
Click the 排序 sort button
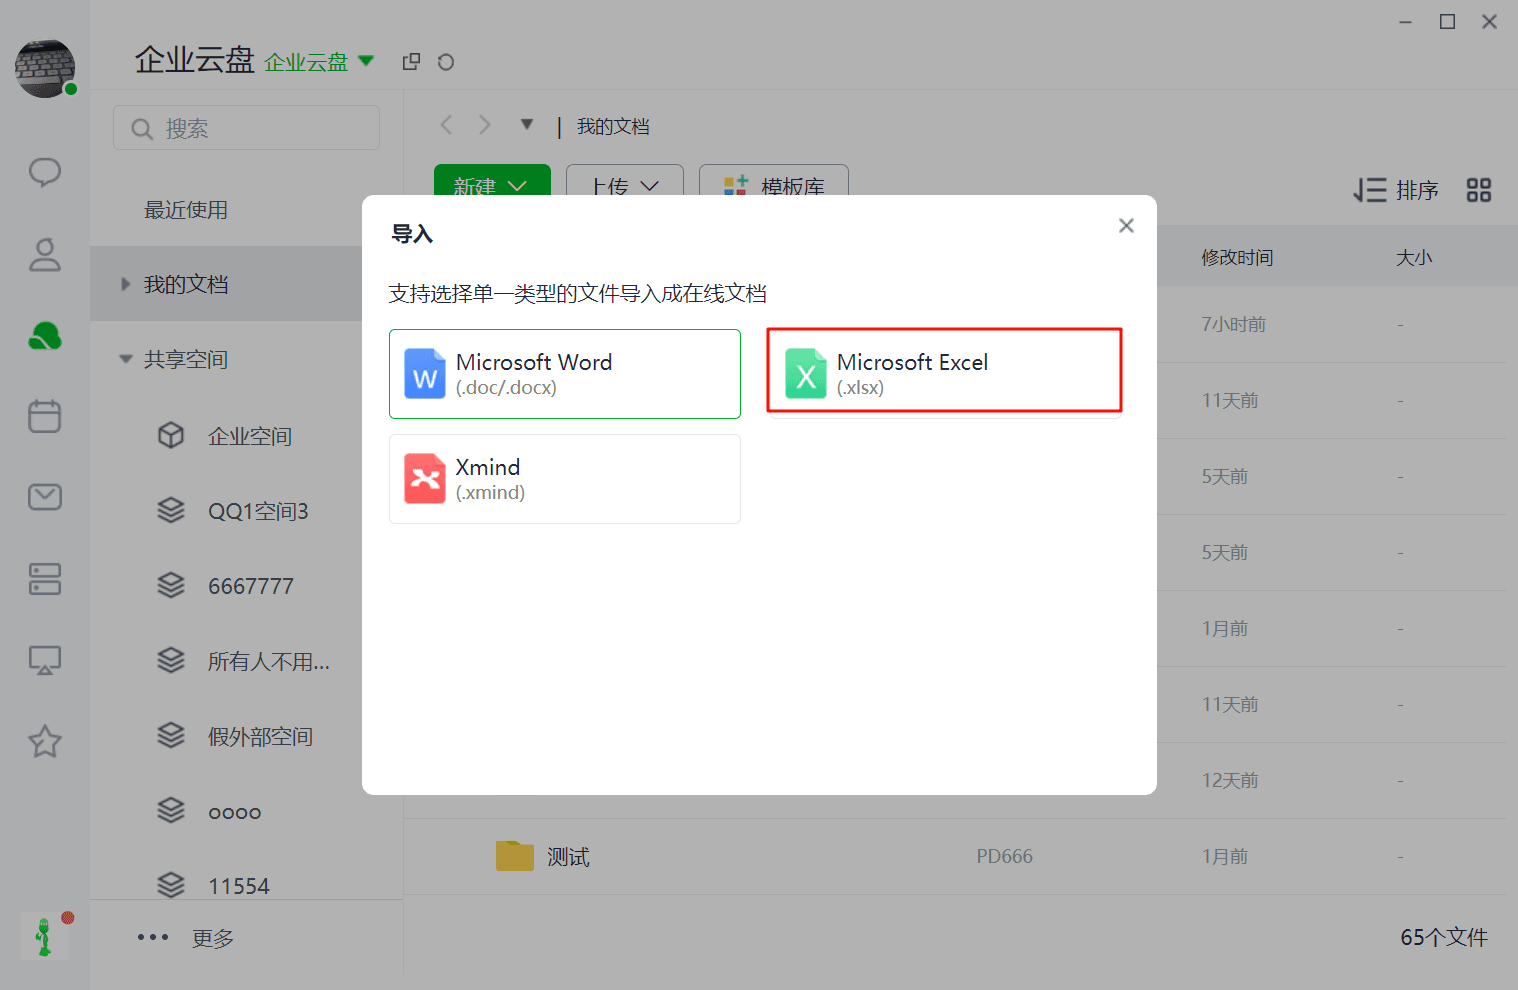(1396, 190)
